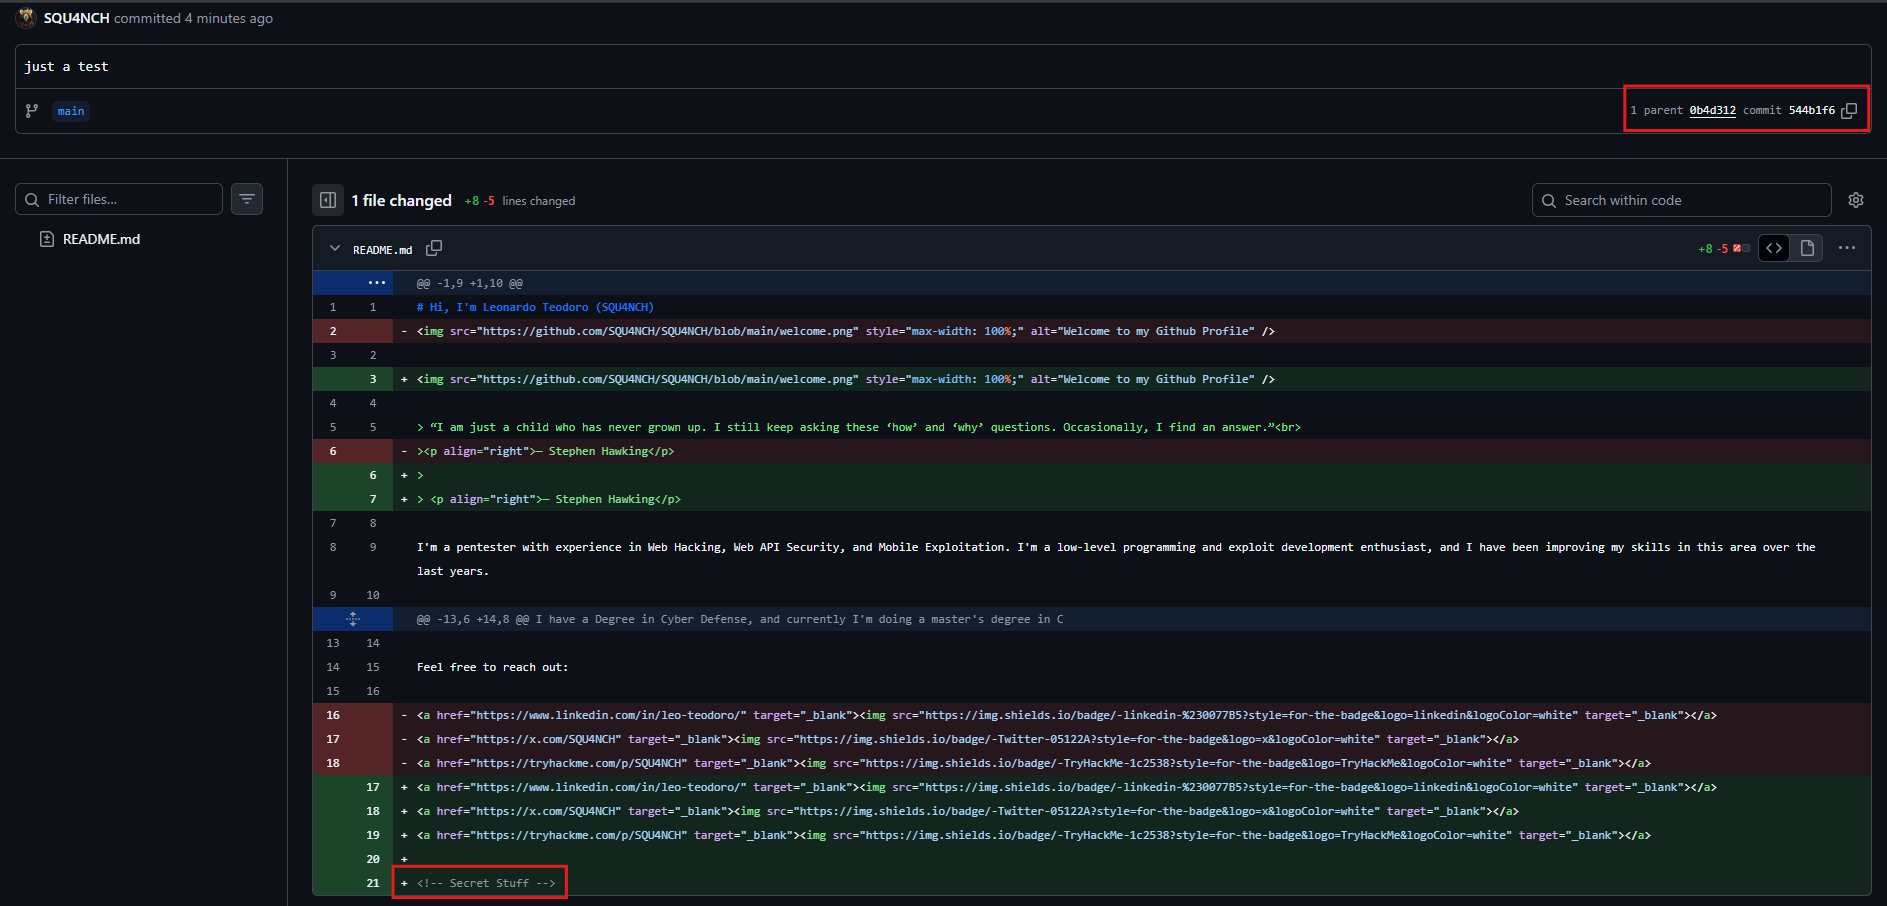Switch to rendered rich diff view
Screen dimensions: 1887x906
point(1807,248)
